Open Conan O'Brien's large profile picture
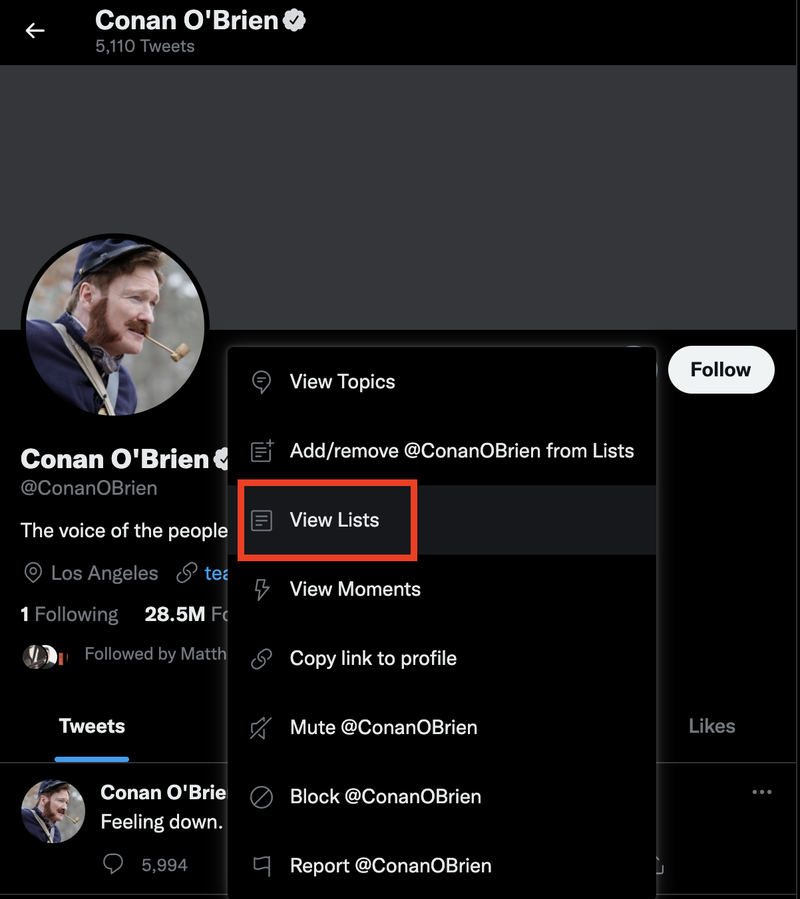 [115, 326]
